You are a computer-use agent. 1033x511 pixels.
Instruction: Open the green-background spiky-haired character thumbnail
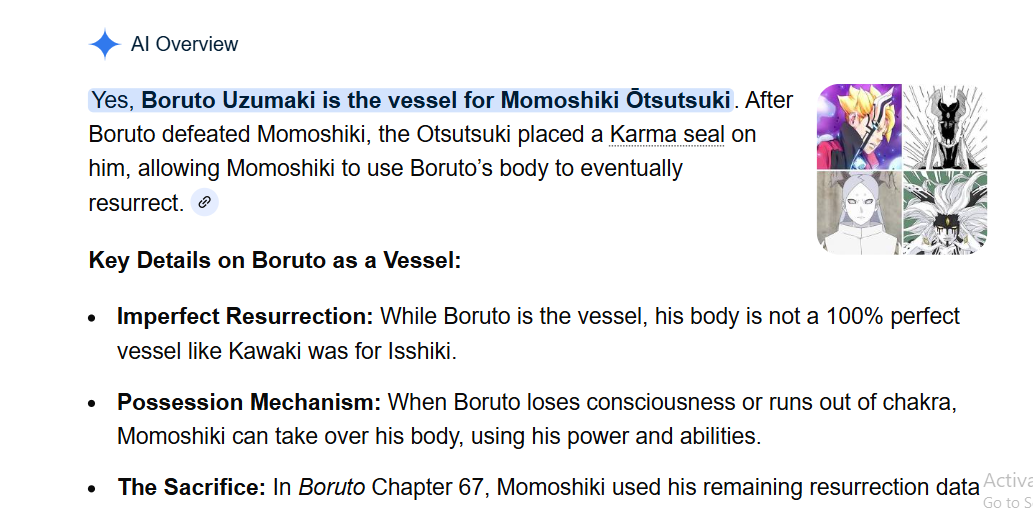945,212
